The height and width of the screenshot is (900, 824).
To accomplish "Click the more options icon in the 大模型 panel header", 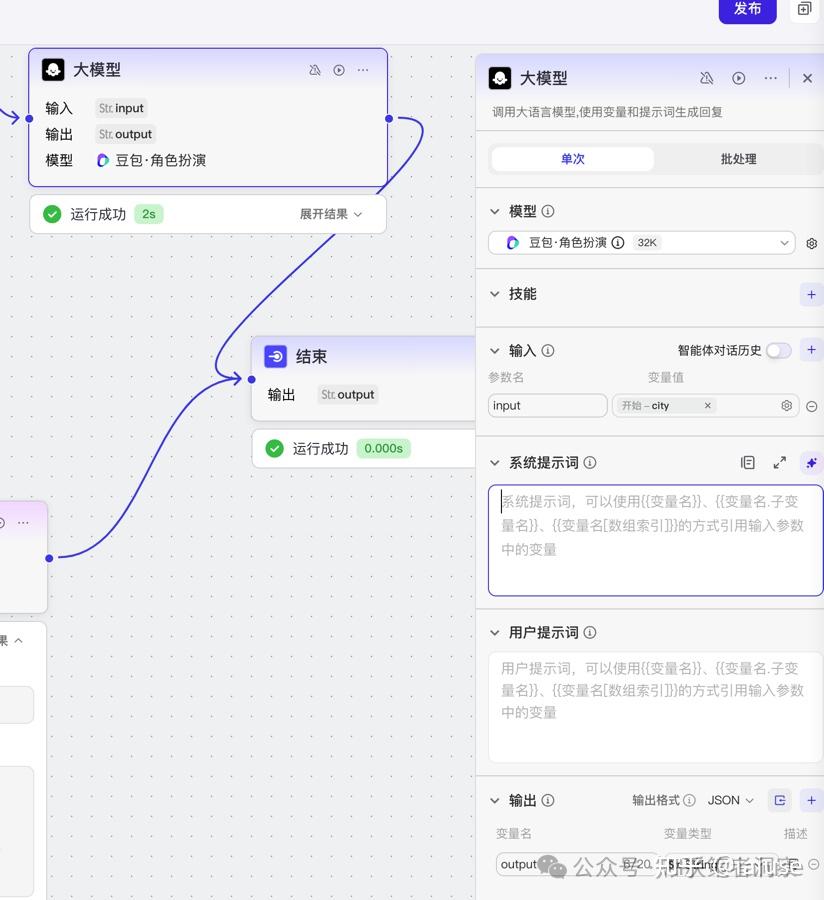I will pyautogui.click(x=770, y=77).
